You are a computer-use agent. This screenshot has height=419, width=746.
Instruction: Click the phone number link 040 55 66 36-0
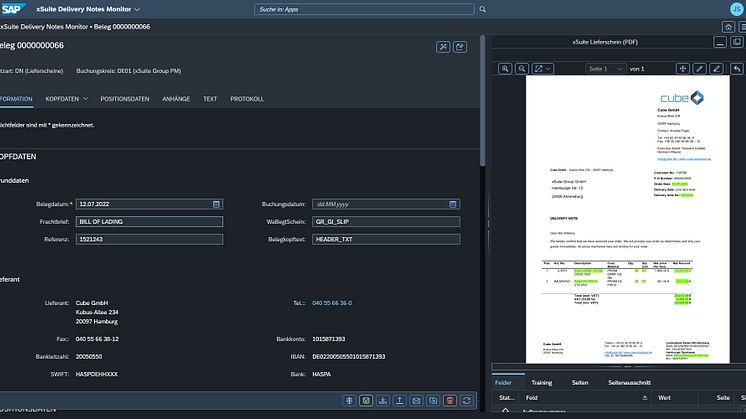(332, 302)
